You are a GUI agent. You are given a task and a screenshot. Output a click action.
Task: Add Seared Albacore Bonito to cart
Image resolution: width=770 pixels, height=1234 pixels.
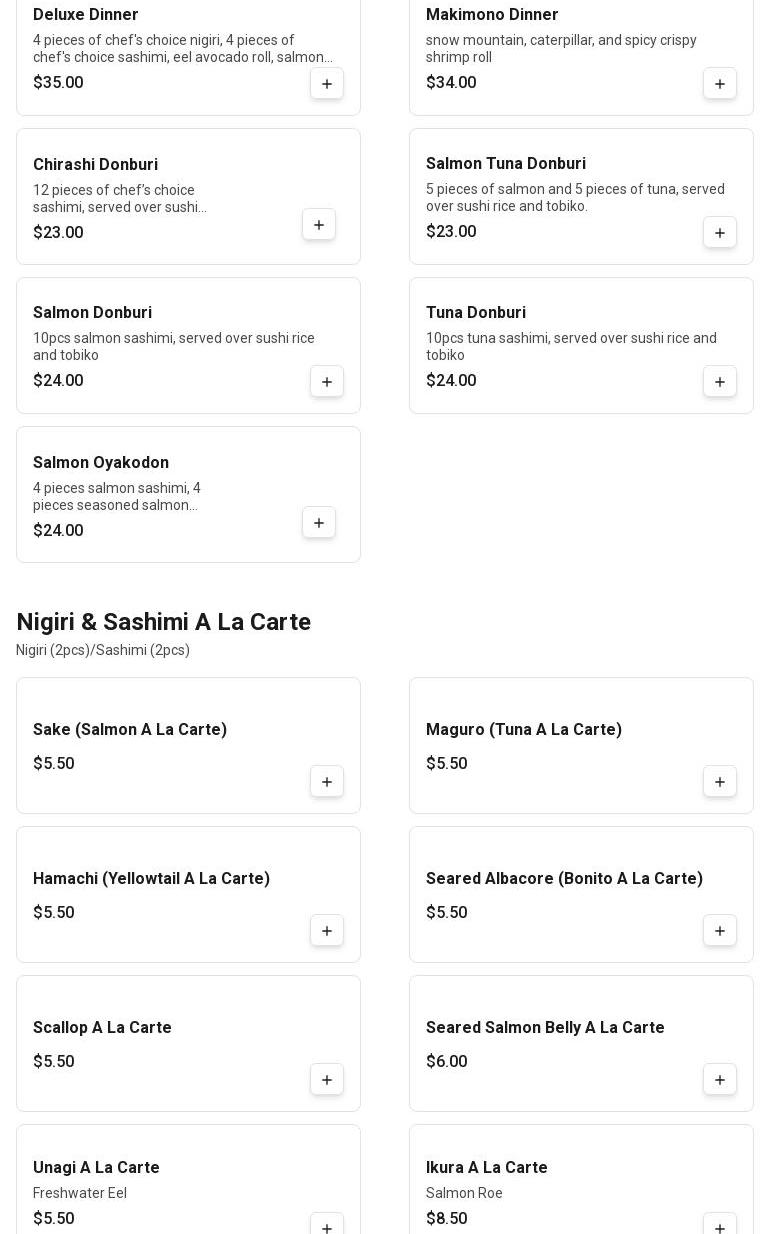(720, 931)
